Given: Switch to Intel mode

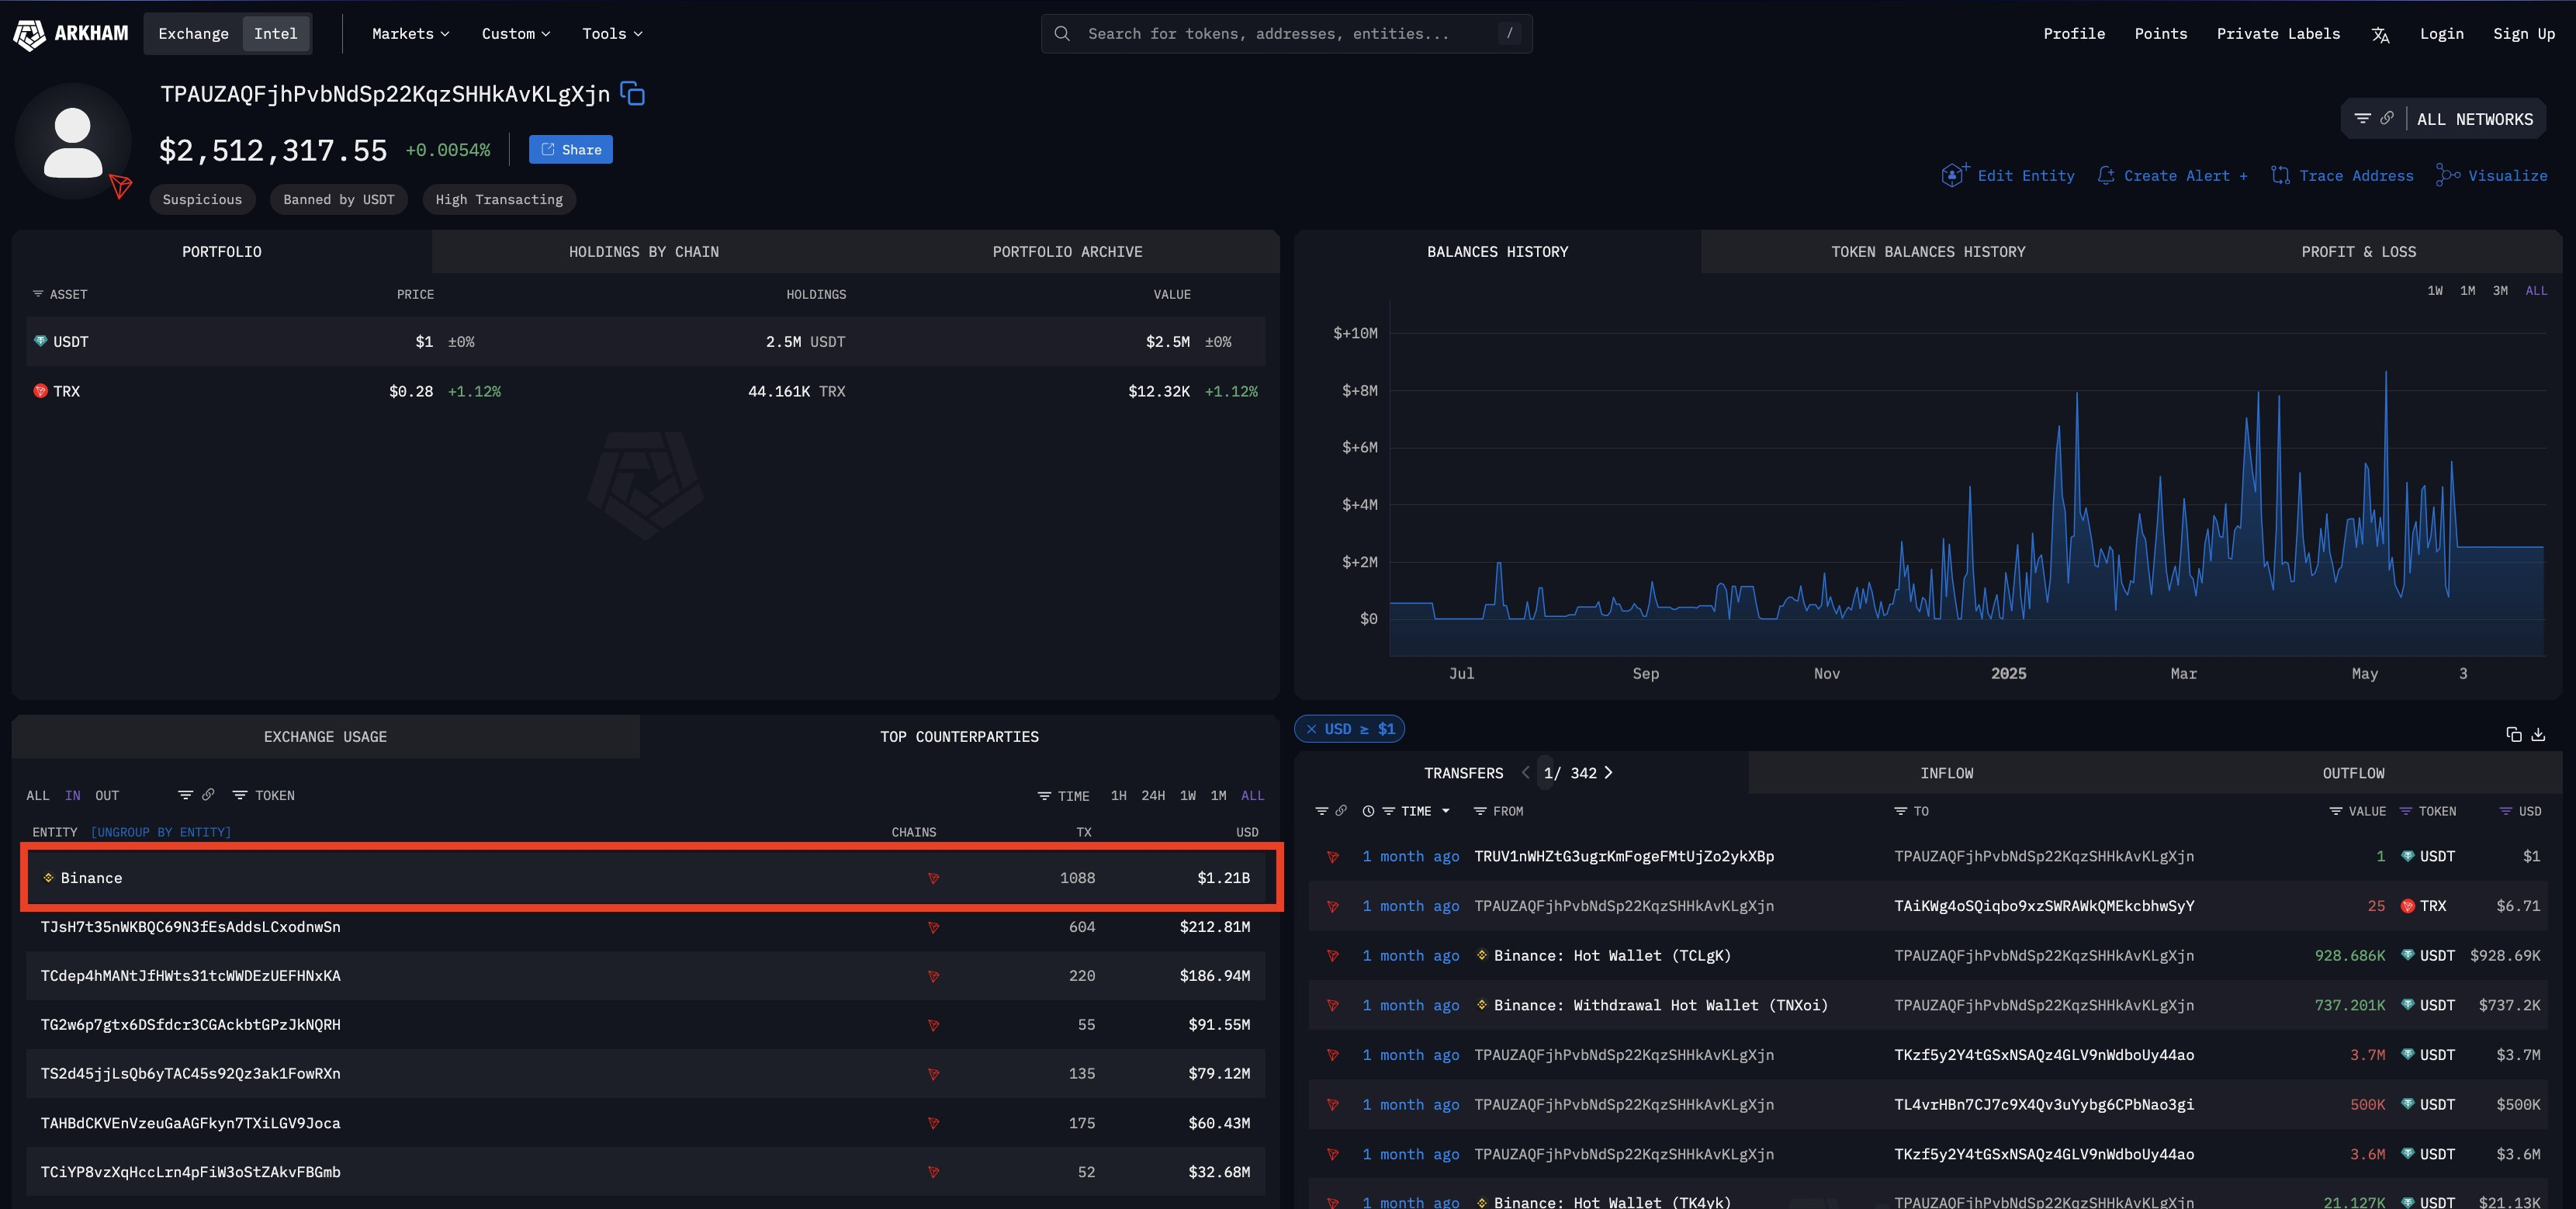Looking at the screenshot, I should [276, 34].
